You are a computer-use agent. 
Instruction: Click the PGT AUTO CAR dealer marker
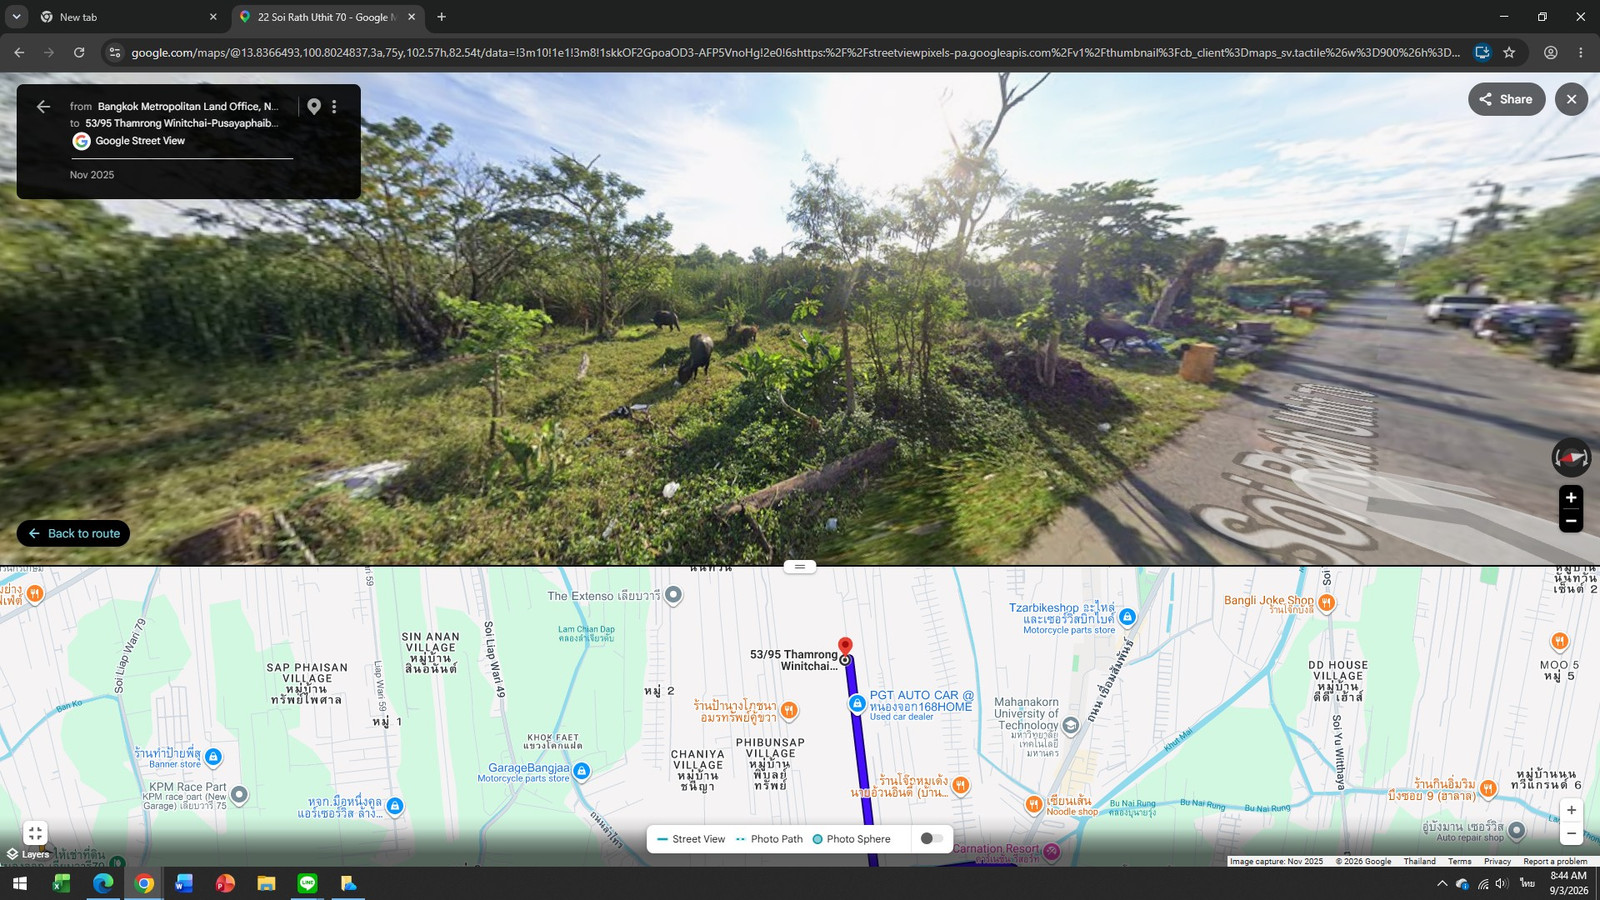point(857,704)
